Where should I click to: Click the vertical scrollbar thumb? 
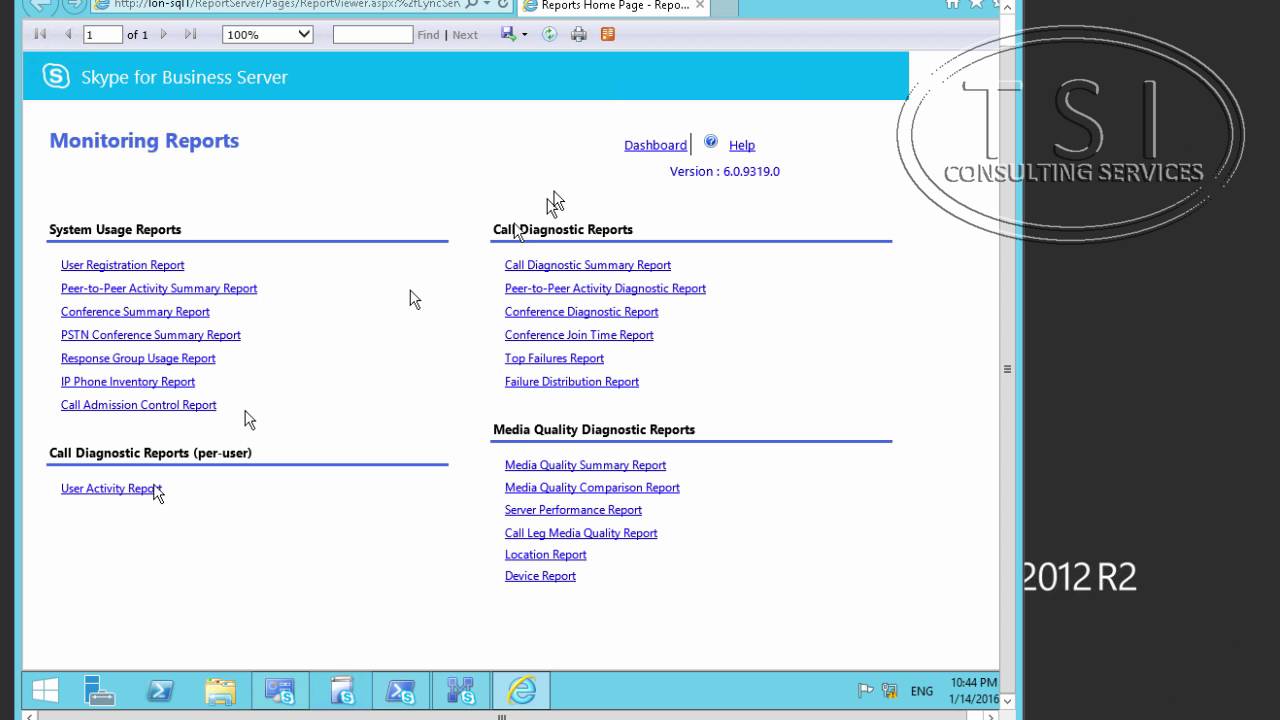click(x=1007, y=369)
